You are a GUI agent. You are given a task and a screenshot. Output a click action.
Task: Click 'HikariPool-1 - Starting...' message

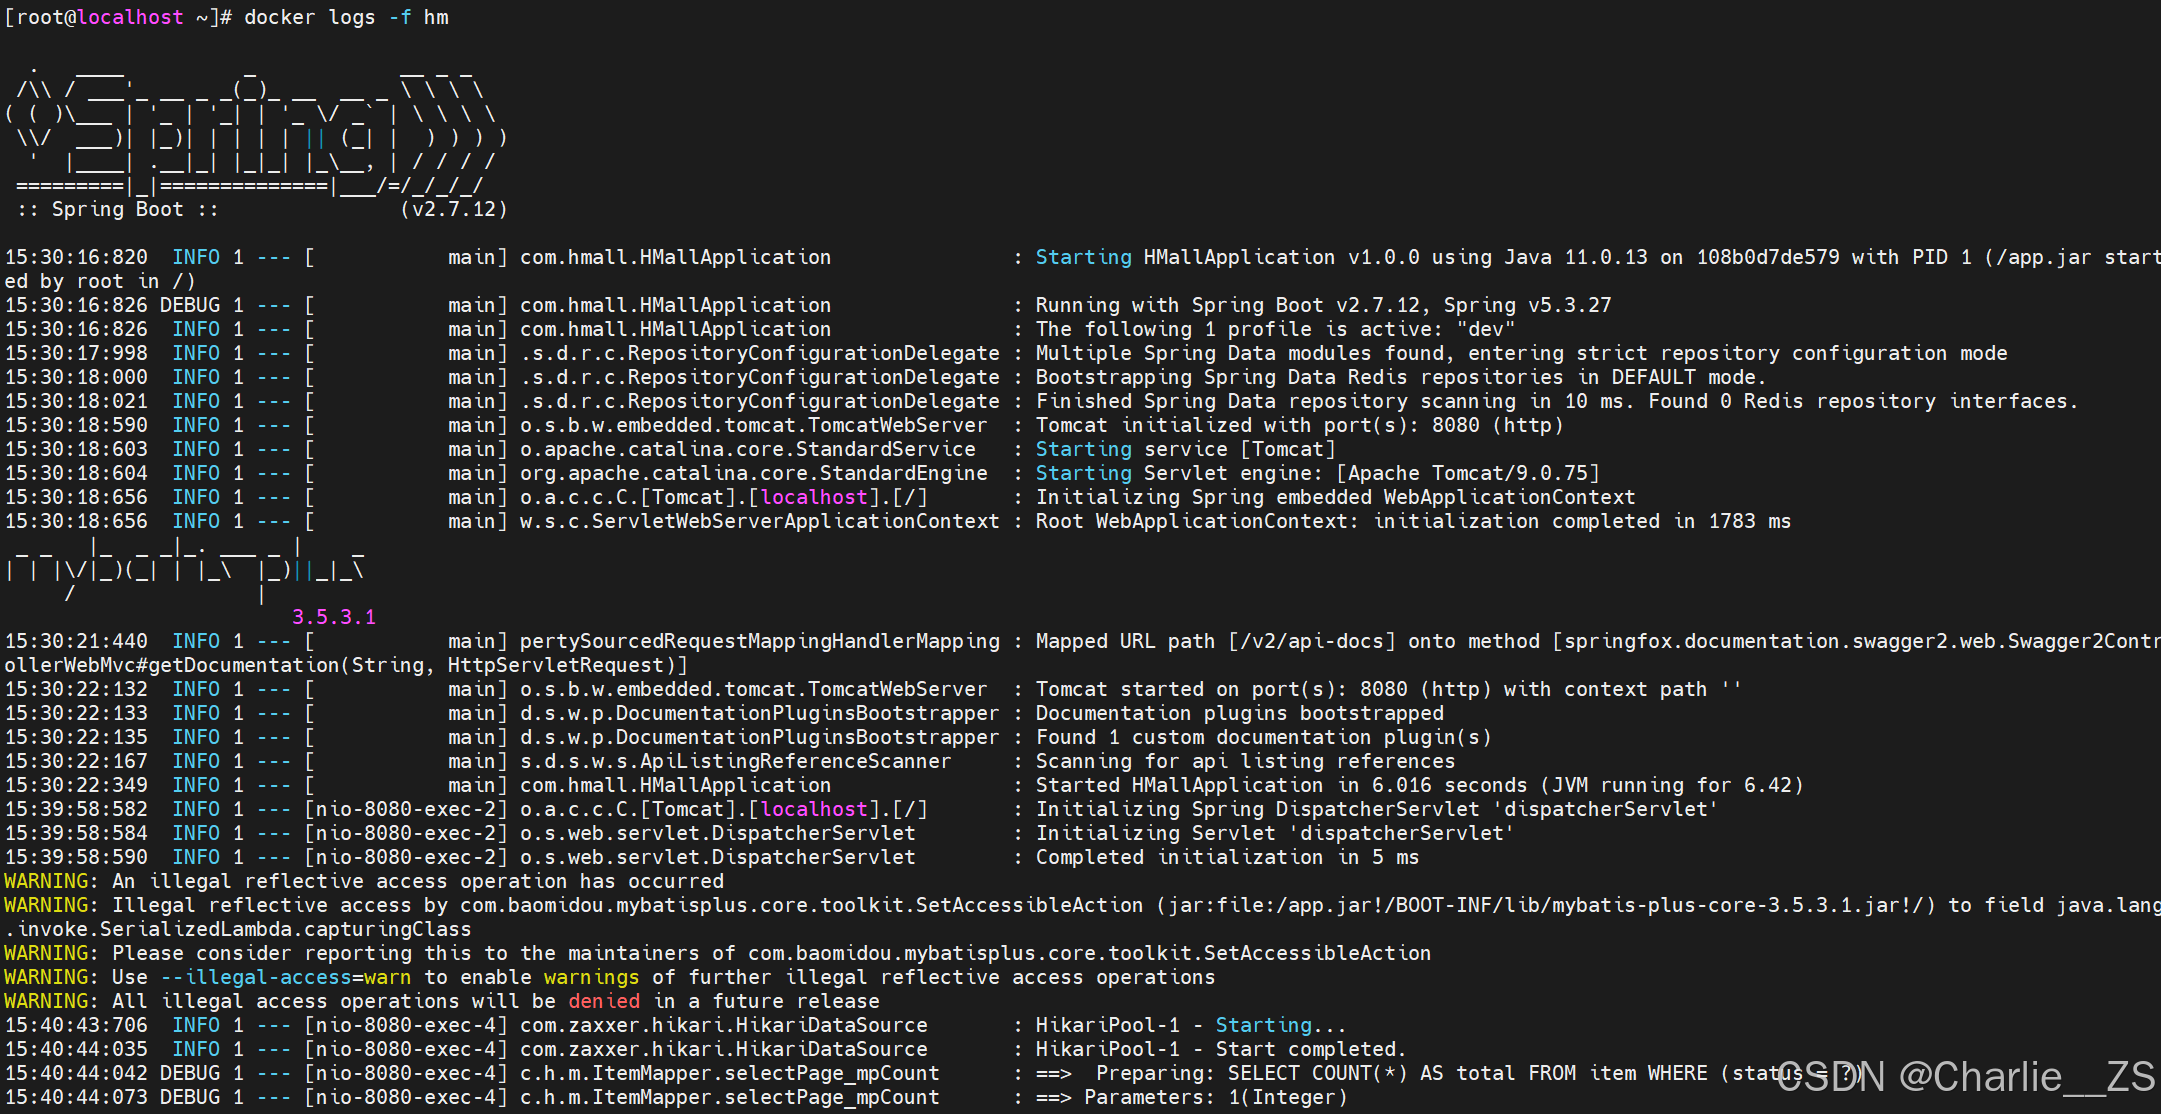(1191, 1025)
